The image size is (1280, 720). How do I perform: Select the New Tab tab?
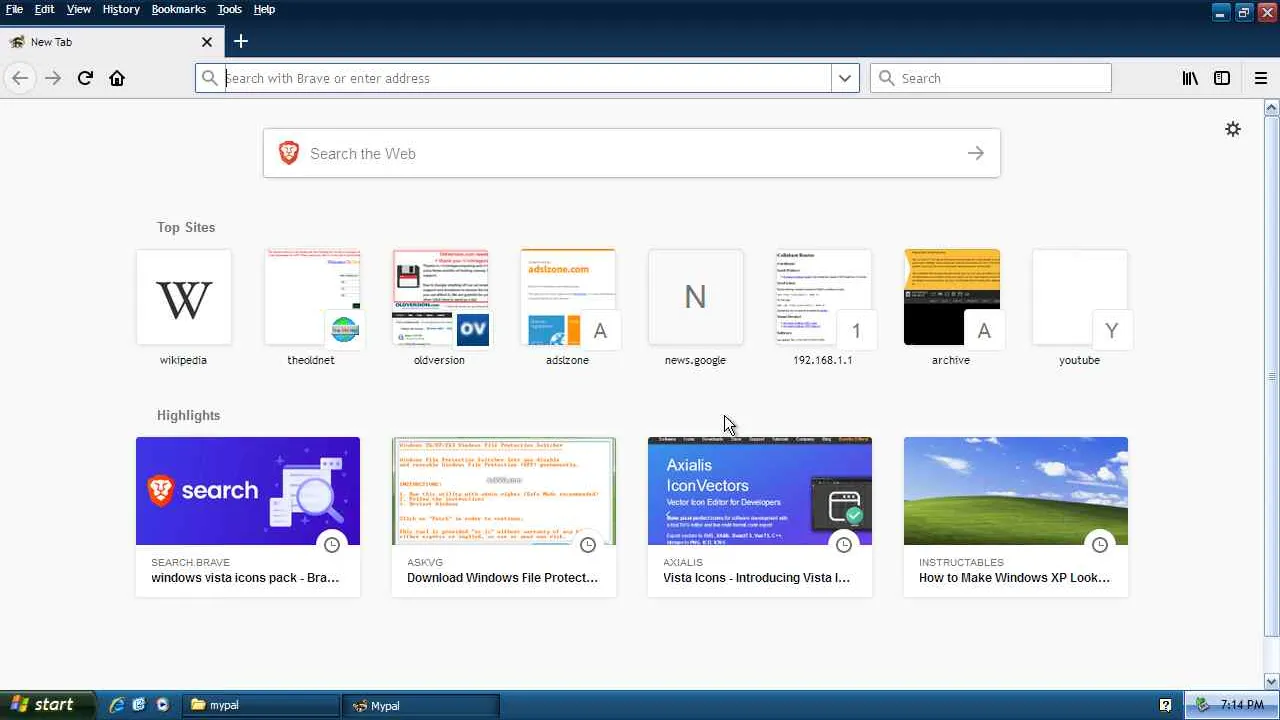[110, 42]
